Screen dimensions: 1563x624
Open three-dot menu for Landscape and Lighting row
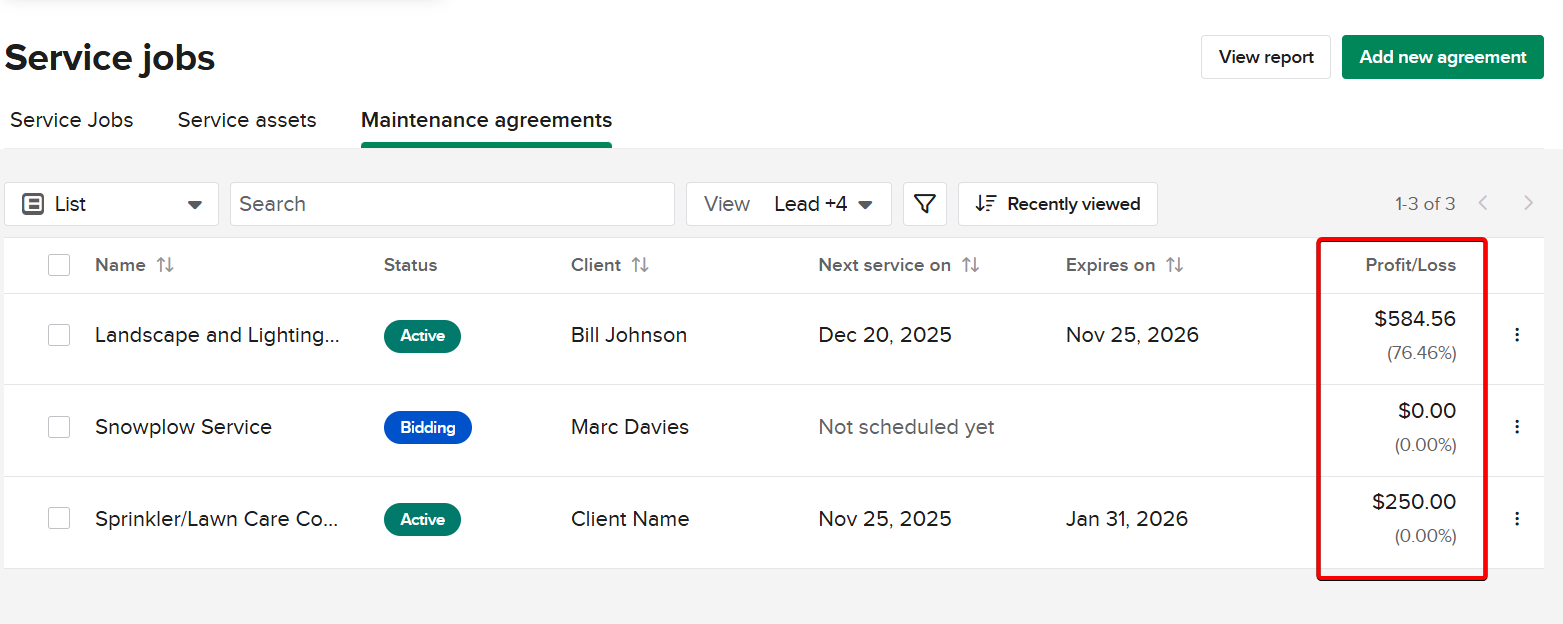pyautogui.click(x=1516, y=335)
